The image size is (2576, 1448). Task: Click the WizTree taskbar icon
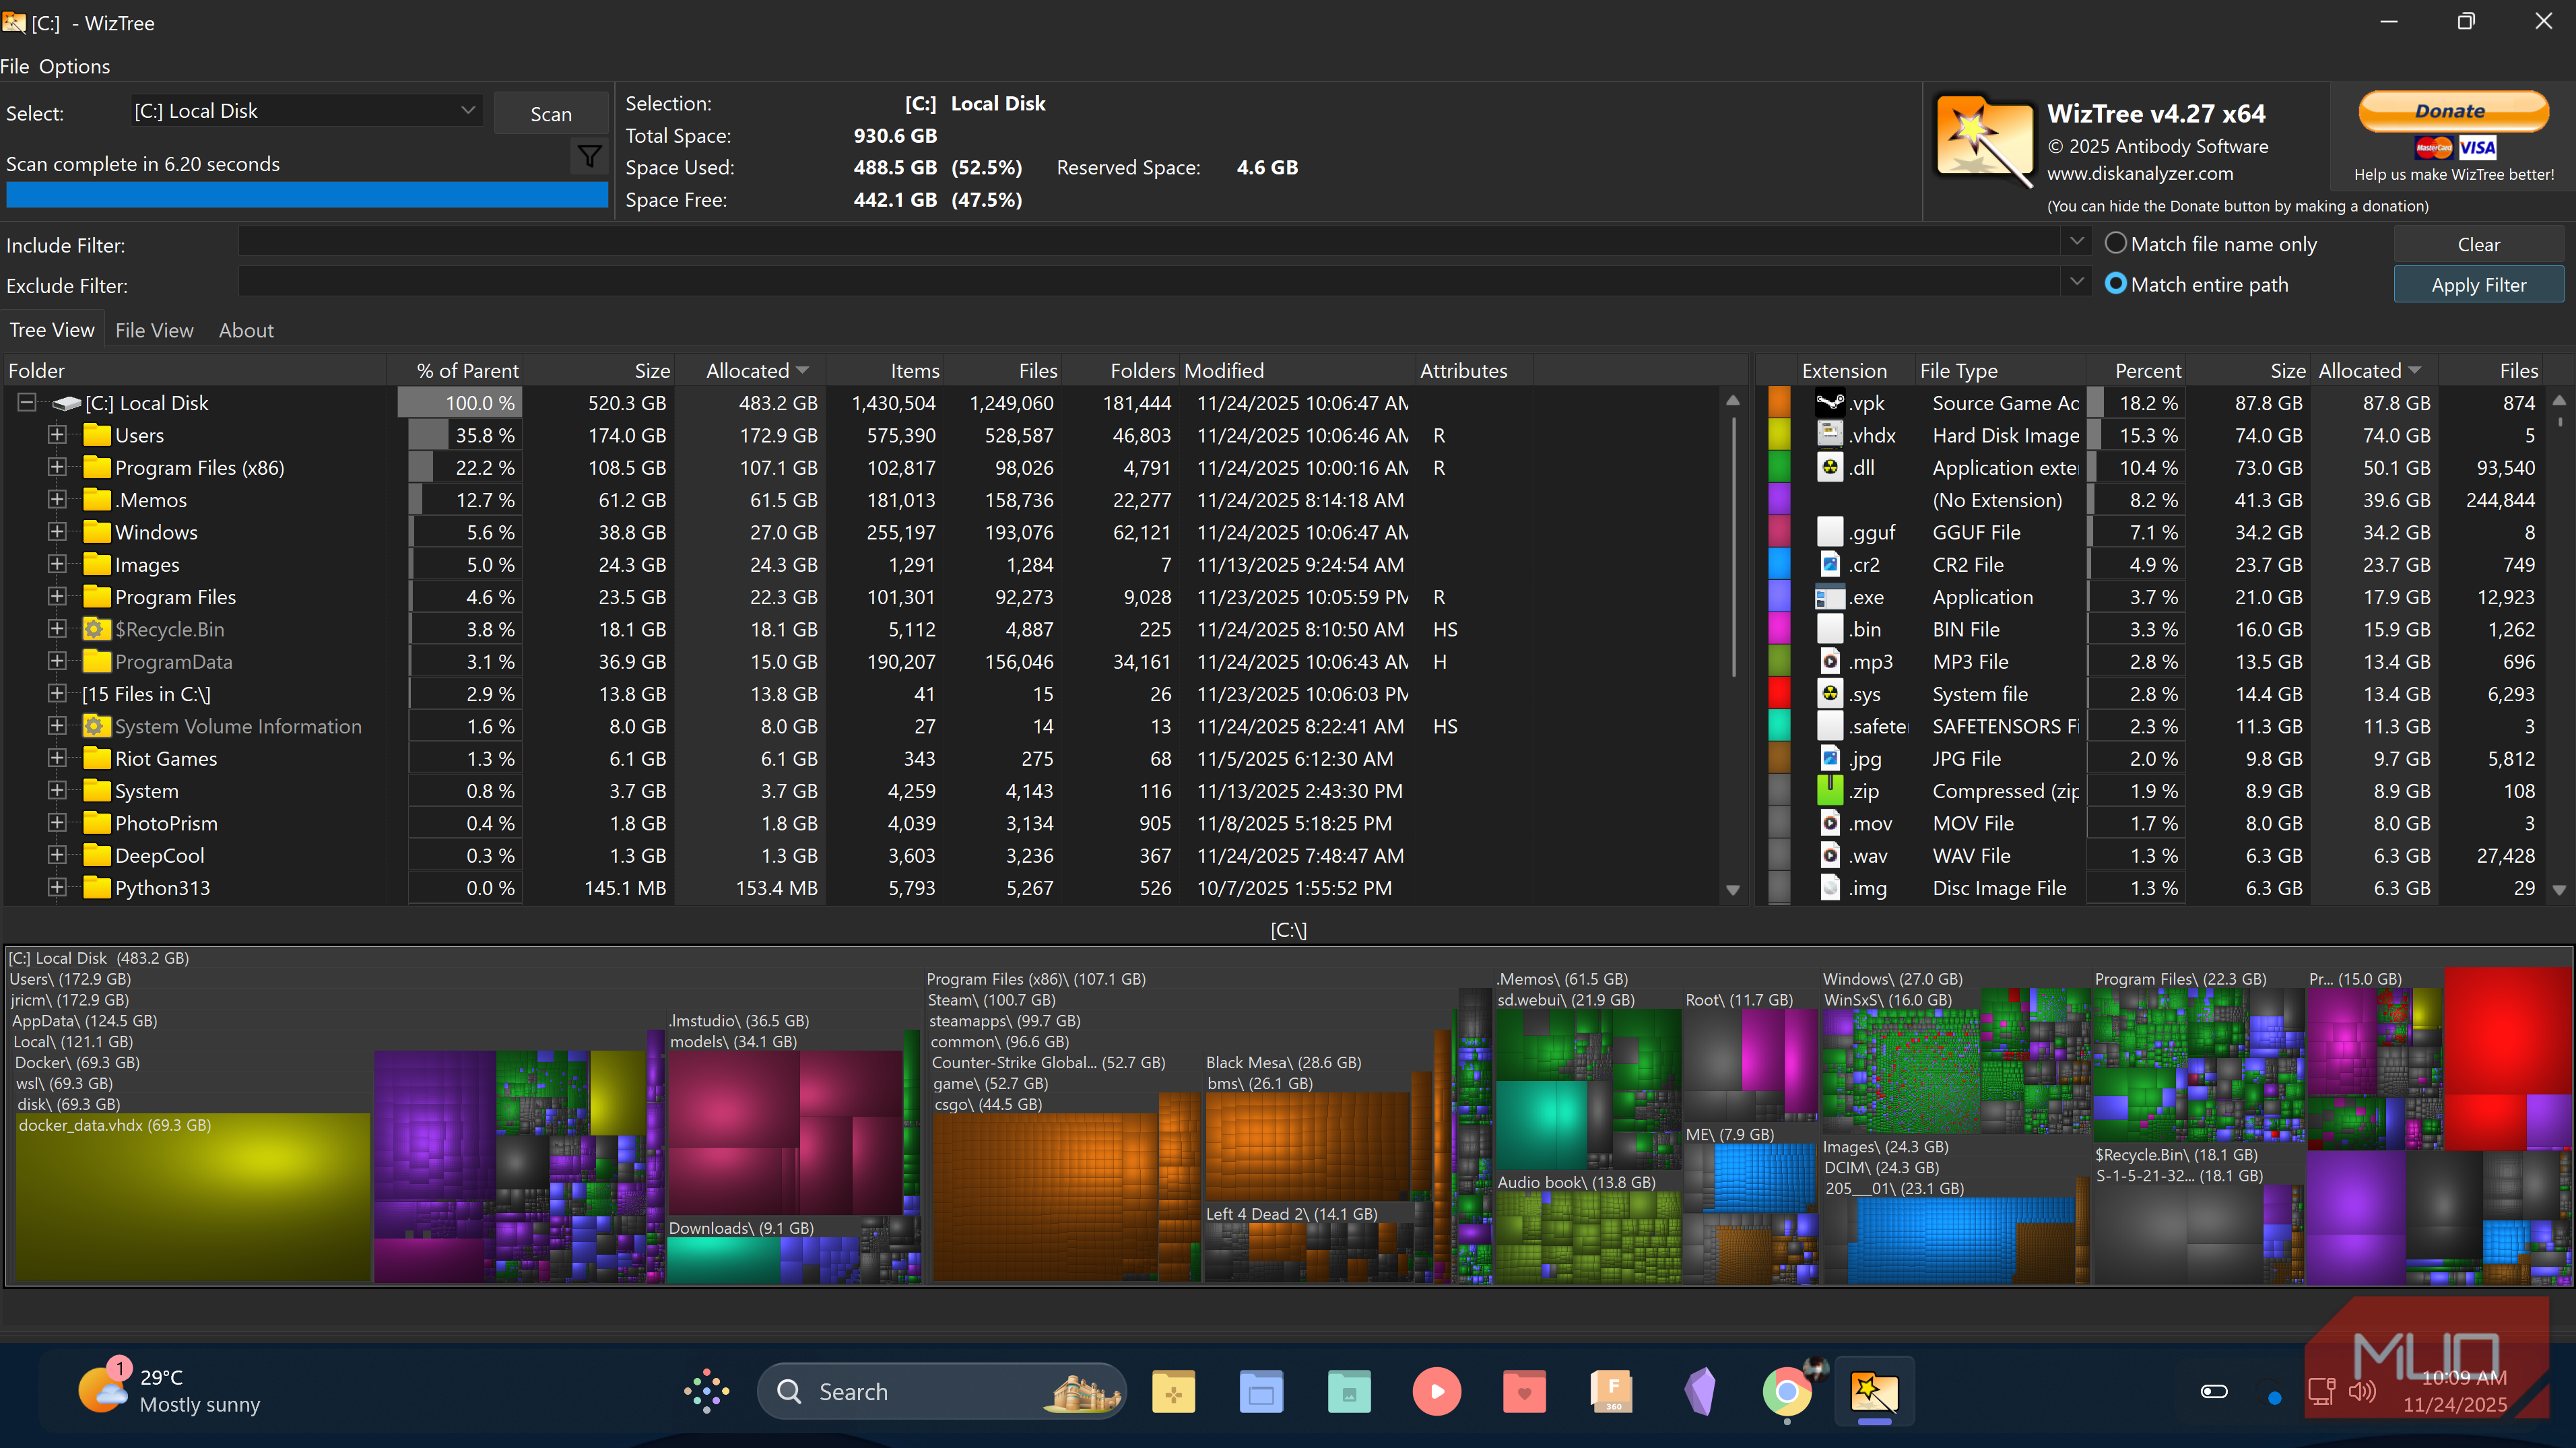[1875, 1391]
